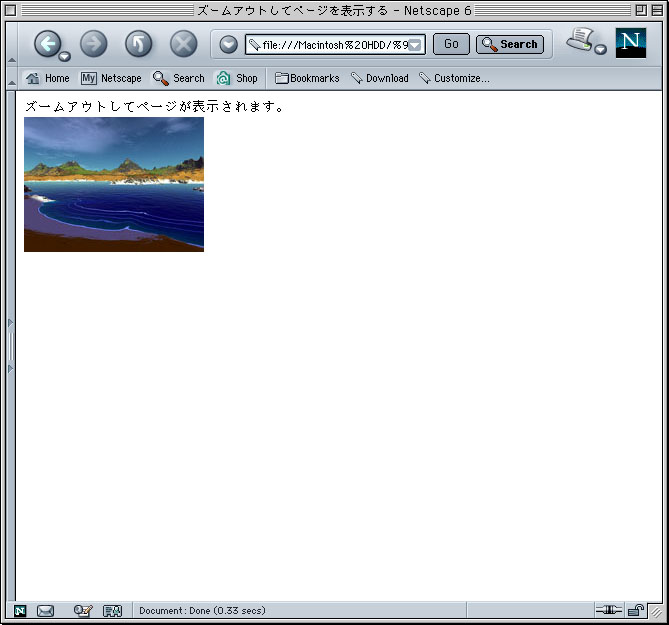Open round dropdown button left of URL field
Screen dimensions: 669x625
[229, 44]
